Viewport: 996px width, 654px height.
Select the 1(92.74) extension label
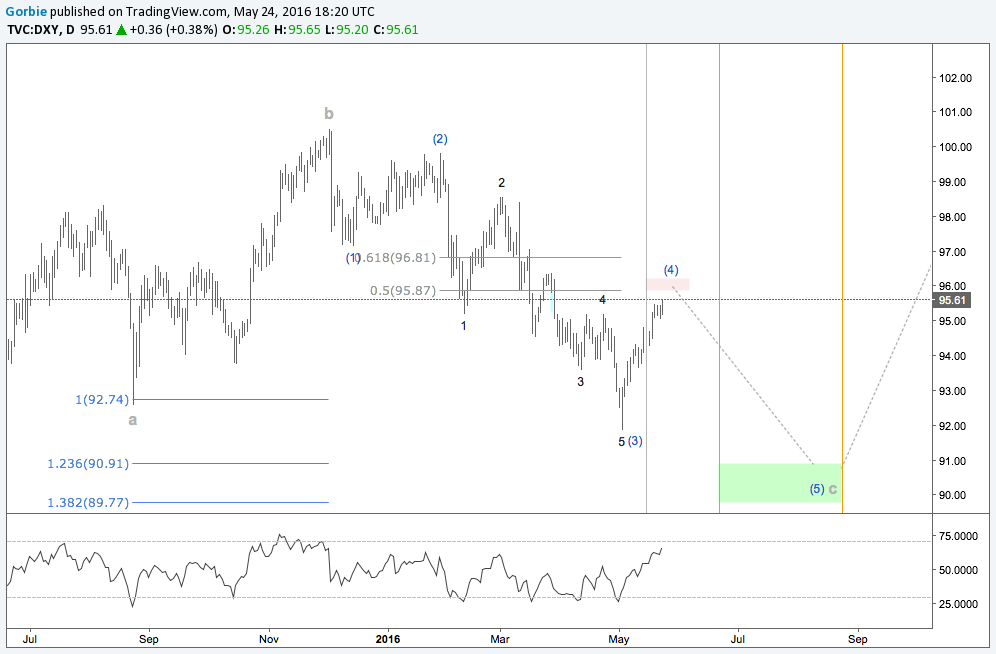click(x=102, y=400)
